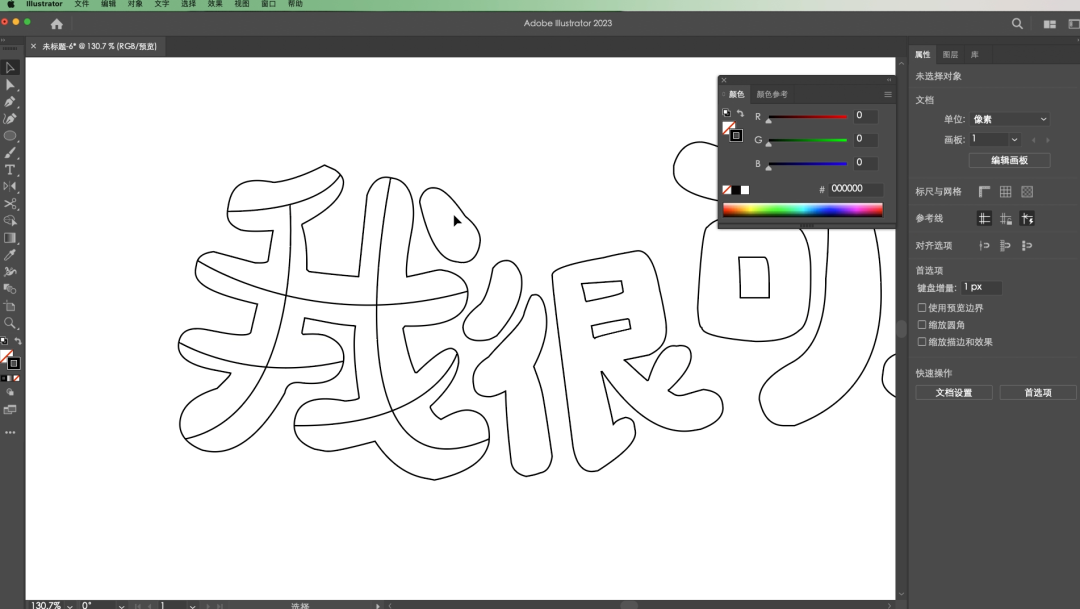Click the show rulers icon
Screen dimensions: 1080x609
(x=984, y=192)
